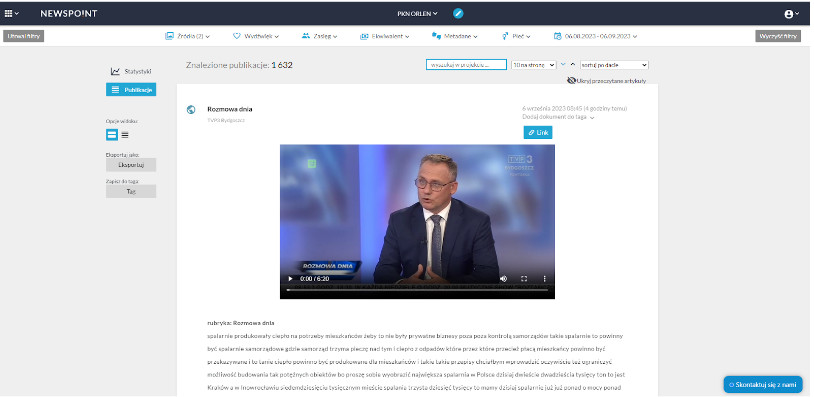Expand the Źródła (2) filter dropdown
This screenshot has height=397, width=814.
[187, 36]
